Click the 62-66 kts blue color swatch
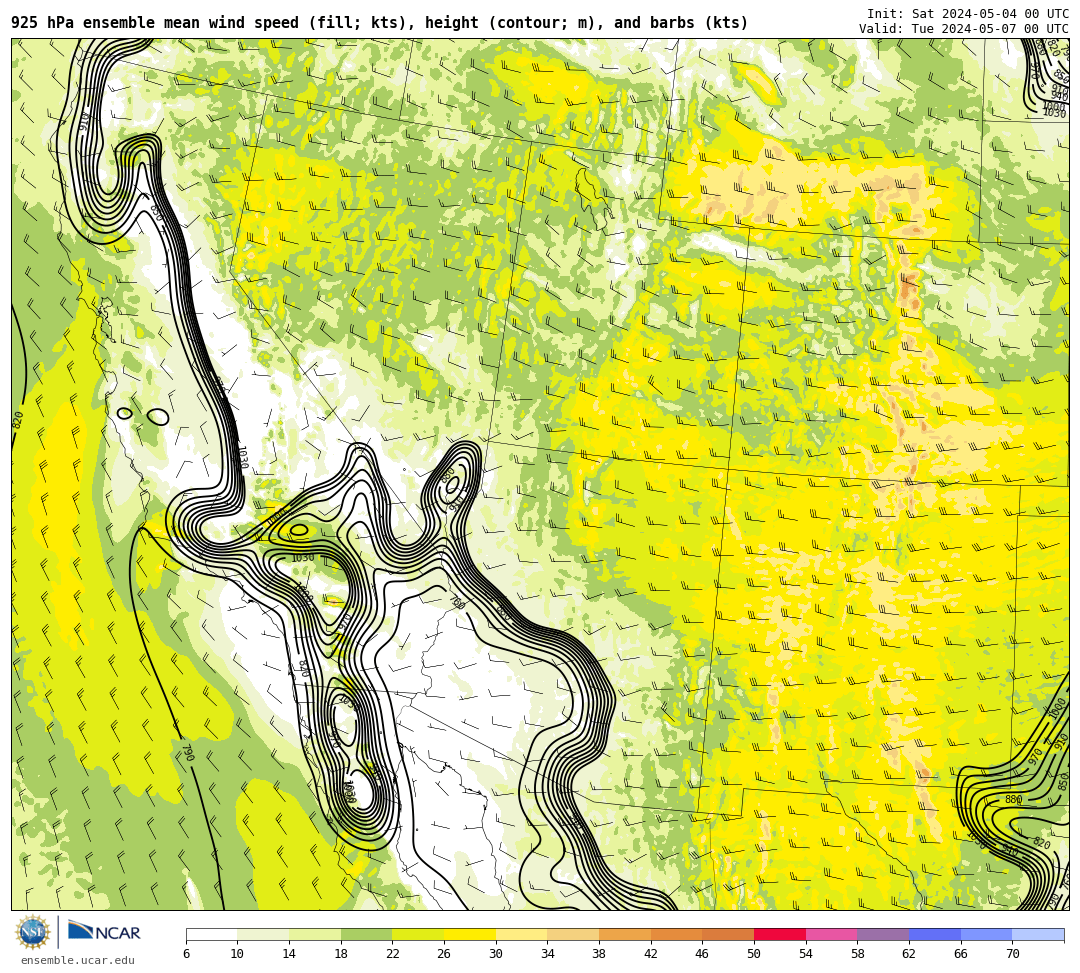The width and height of the screenshot is (1080, 973). point(935,934)
